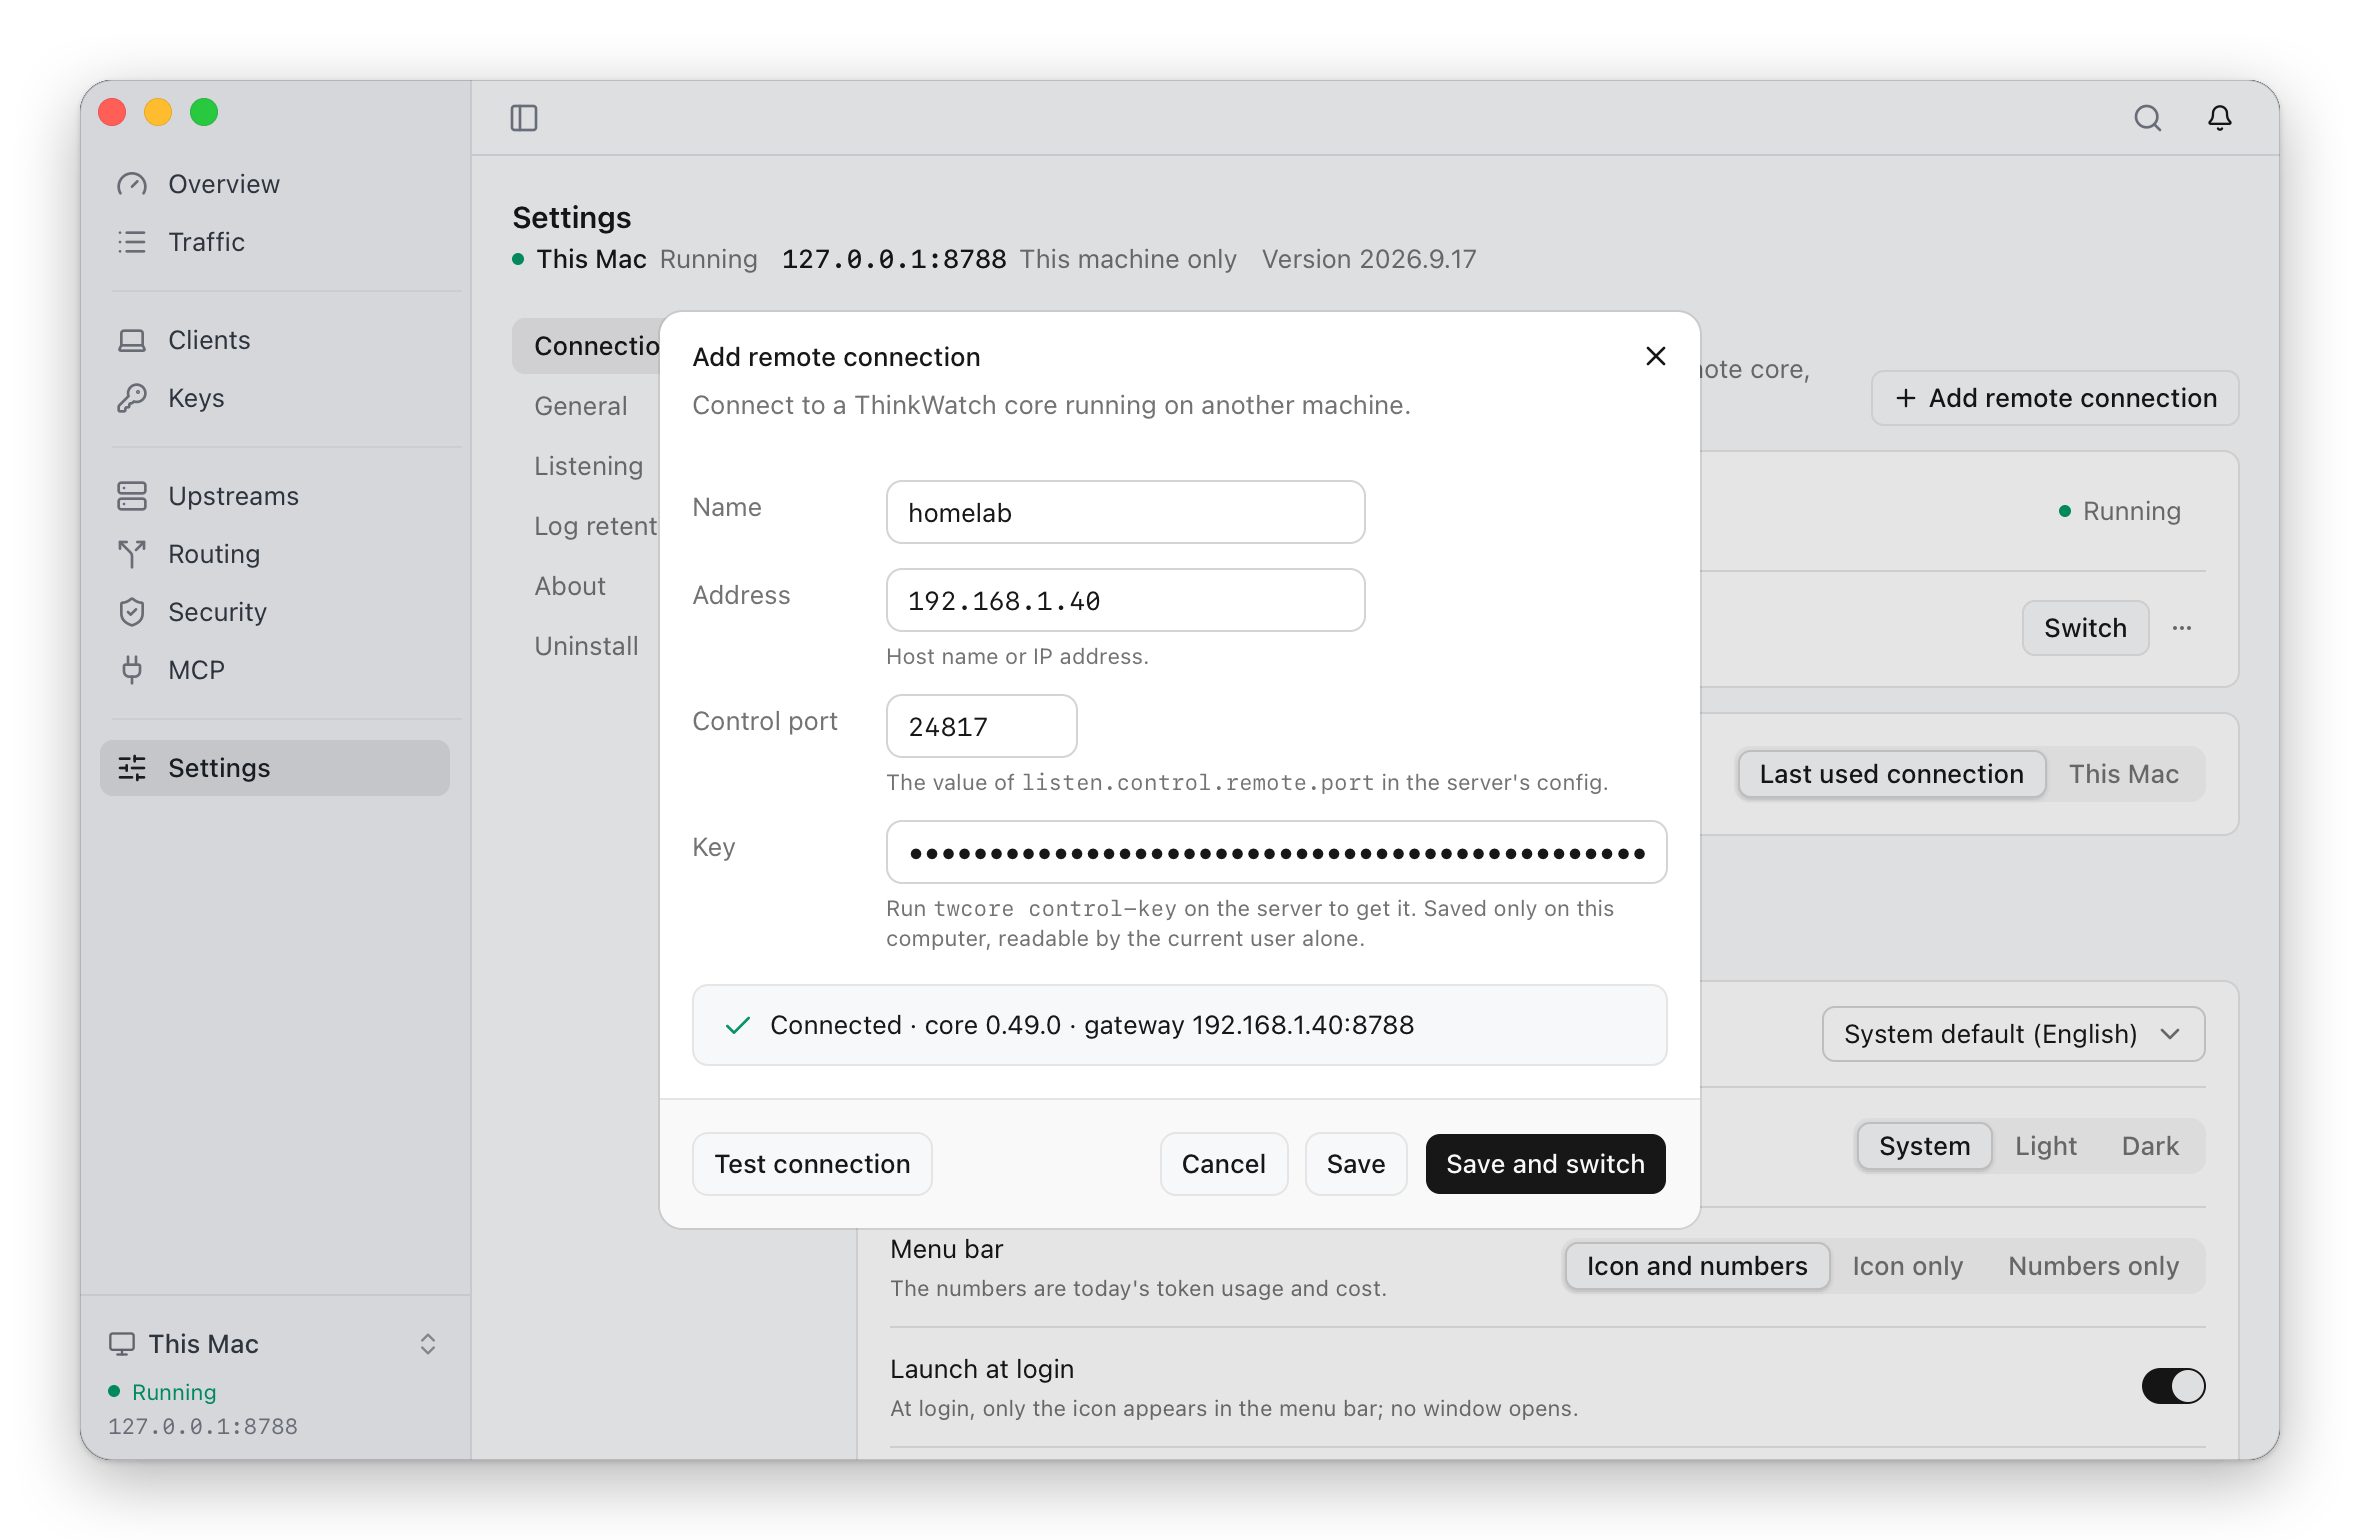
Task: Click the Upstreams server icon
Action: pyautogui.click(x=132, y=496)
